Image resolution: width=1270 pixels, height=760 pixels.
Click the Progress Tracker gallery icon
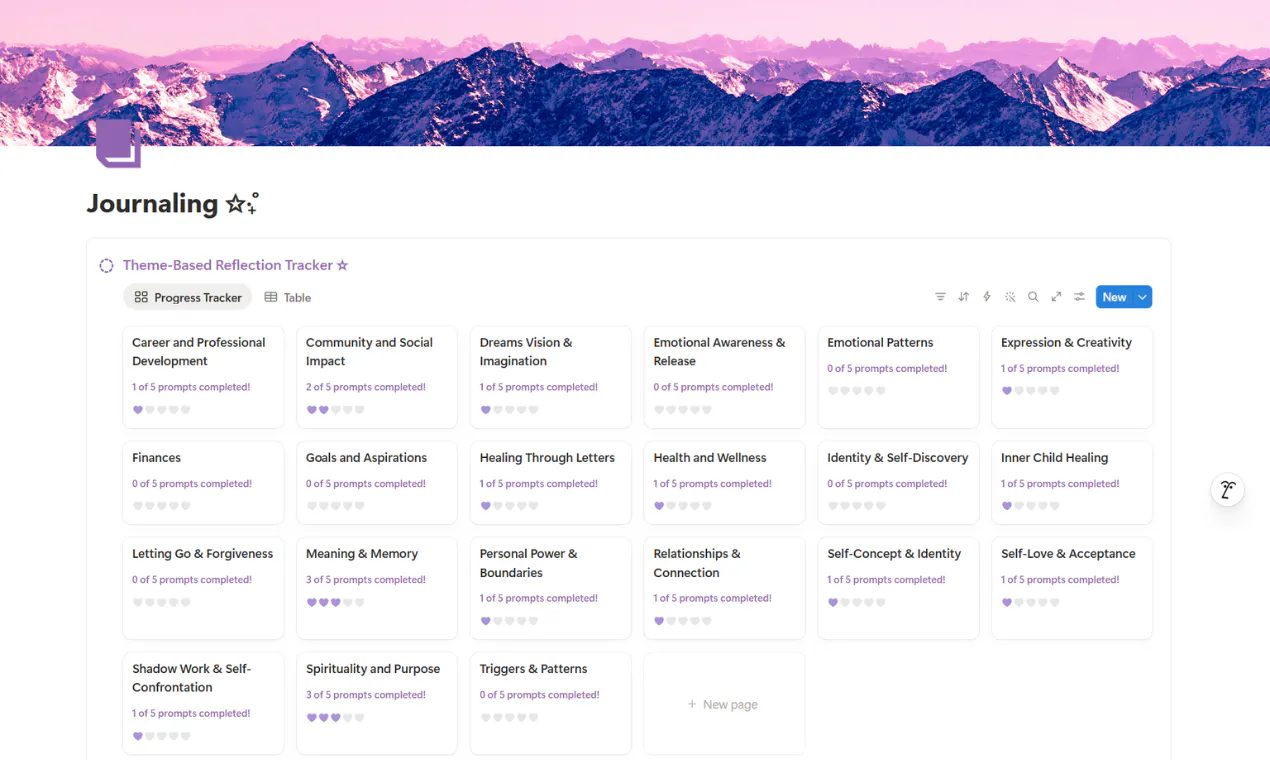(x=141, y=297)
